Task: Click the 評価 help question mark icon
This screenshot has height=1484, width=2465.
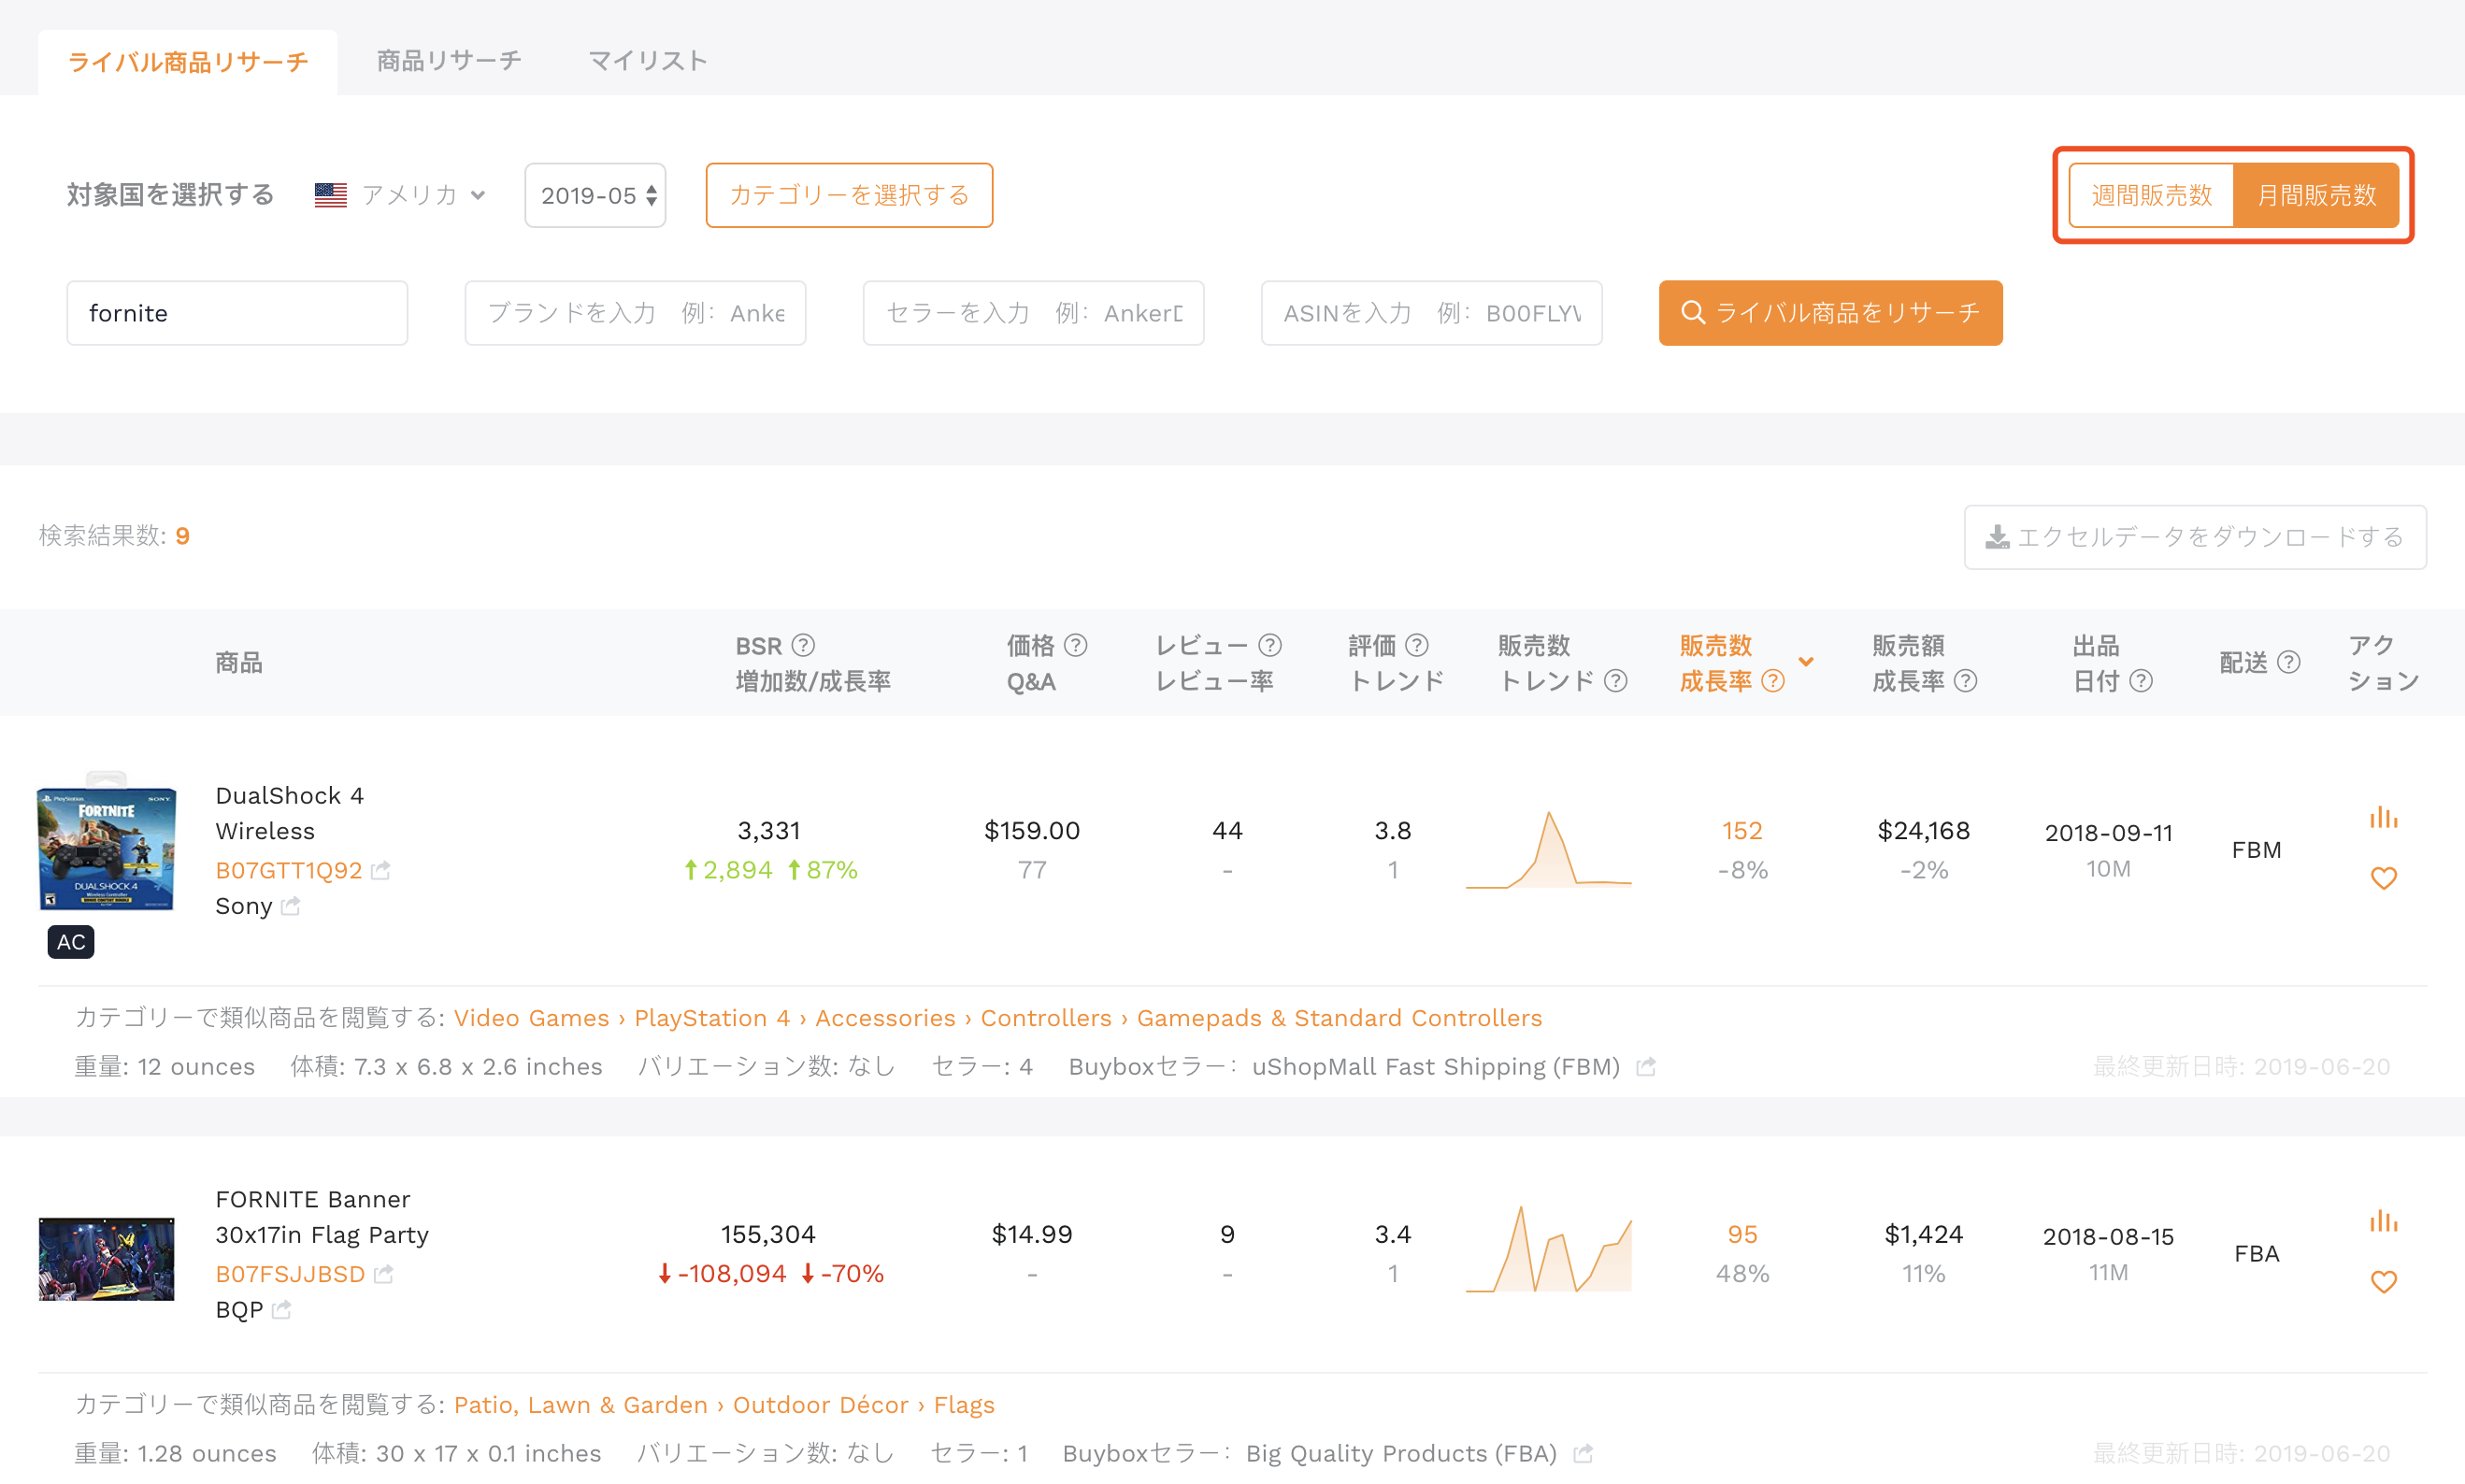Action: click(1417, 645)
